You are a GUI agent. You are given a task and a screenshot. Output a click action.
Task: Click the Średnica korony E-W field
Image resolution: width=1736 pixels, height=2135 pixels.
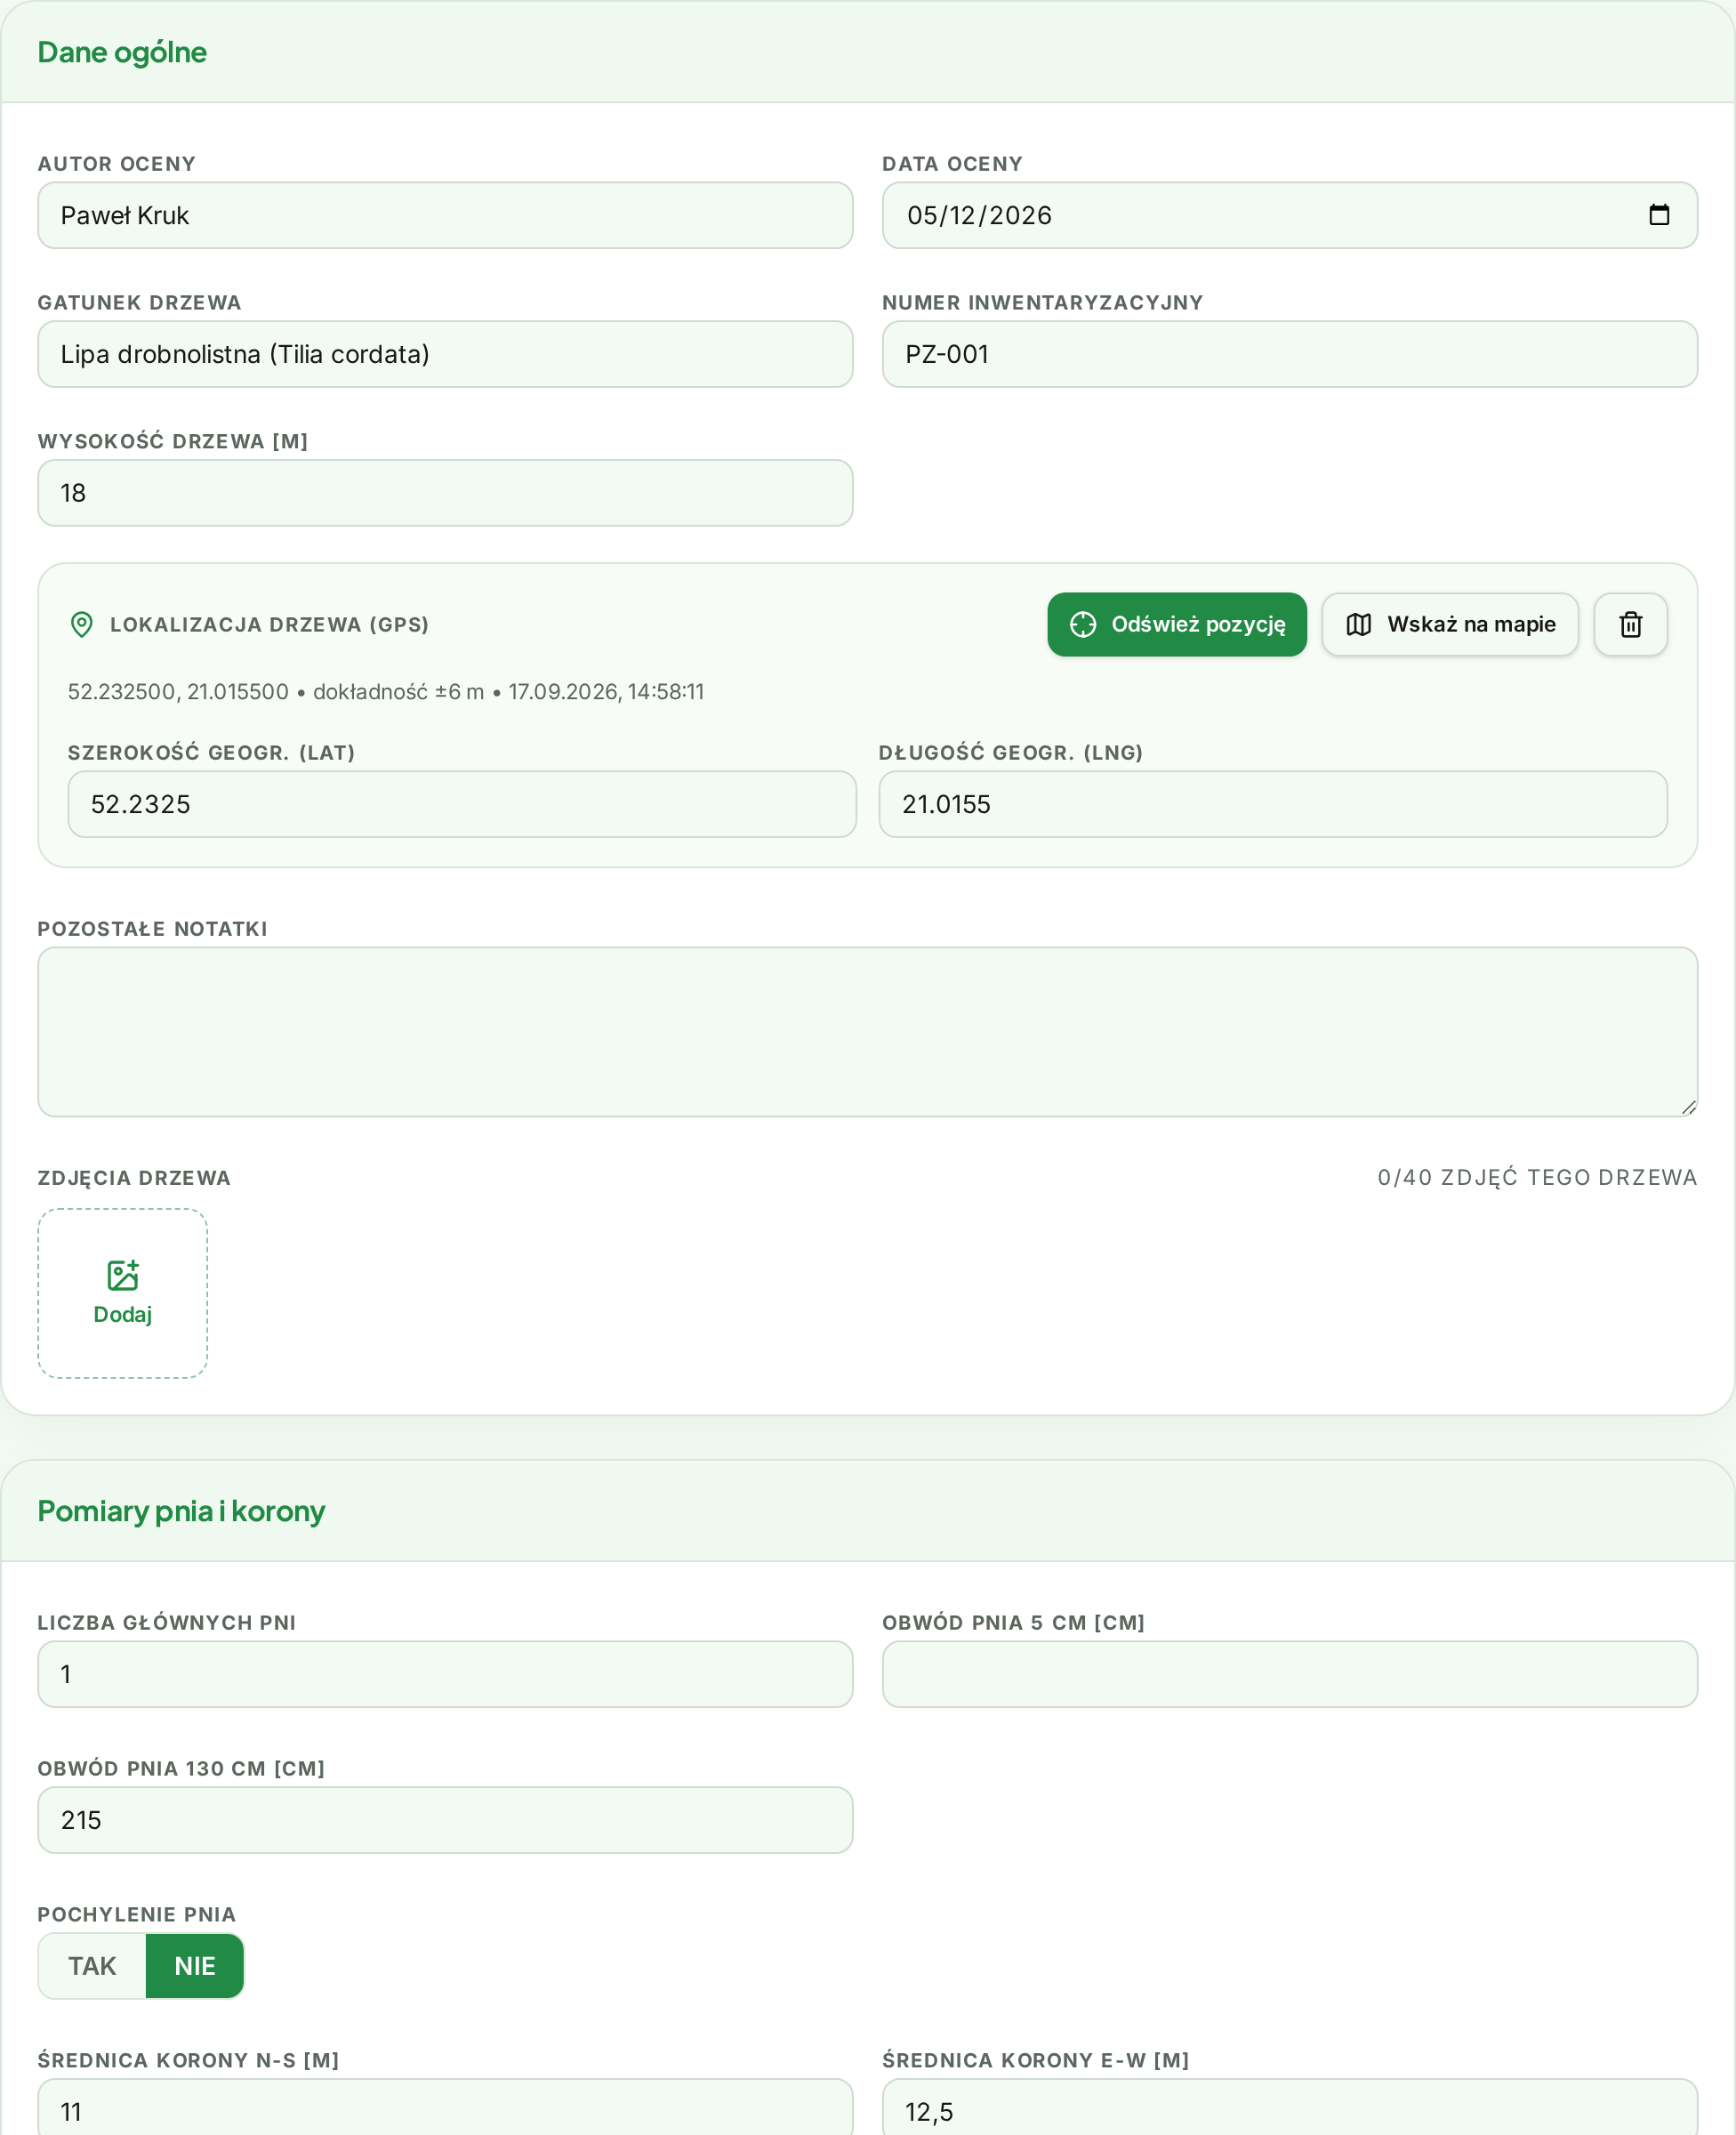pyautogui.click(x=1289, y=2108)
